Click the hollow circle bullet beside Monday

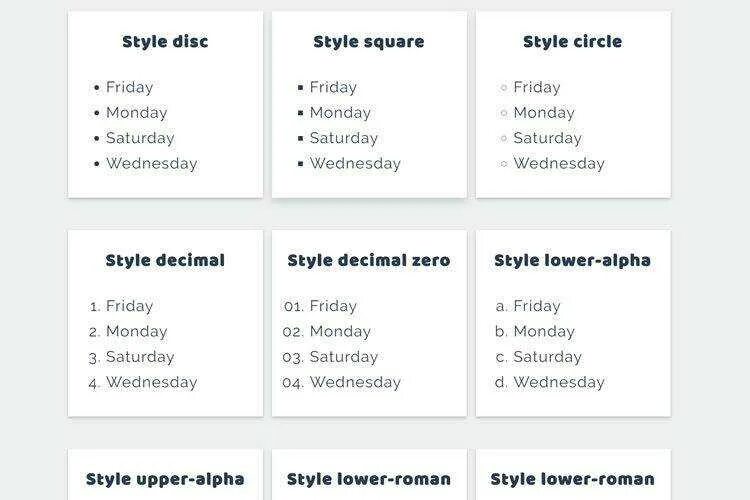pyautogui.click(x=504, y=113)
